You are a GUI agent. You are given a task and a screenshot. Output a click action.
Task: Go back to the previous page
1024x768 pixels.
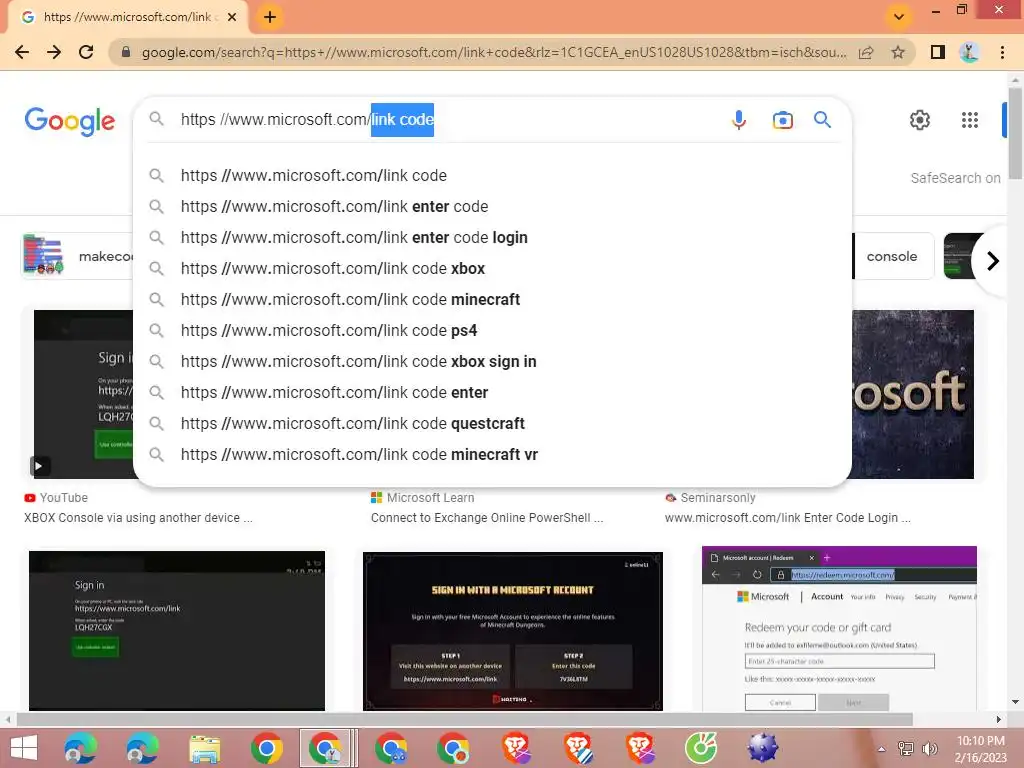tap(22, 52)
